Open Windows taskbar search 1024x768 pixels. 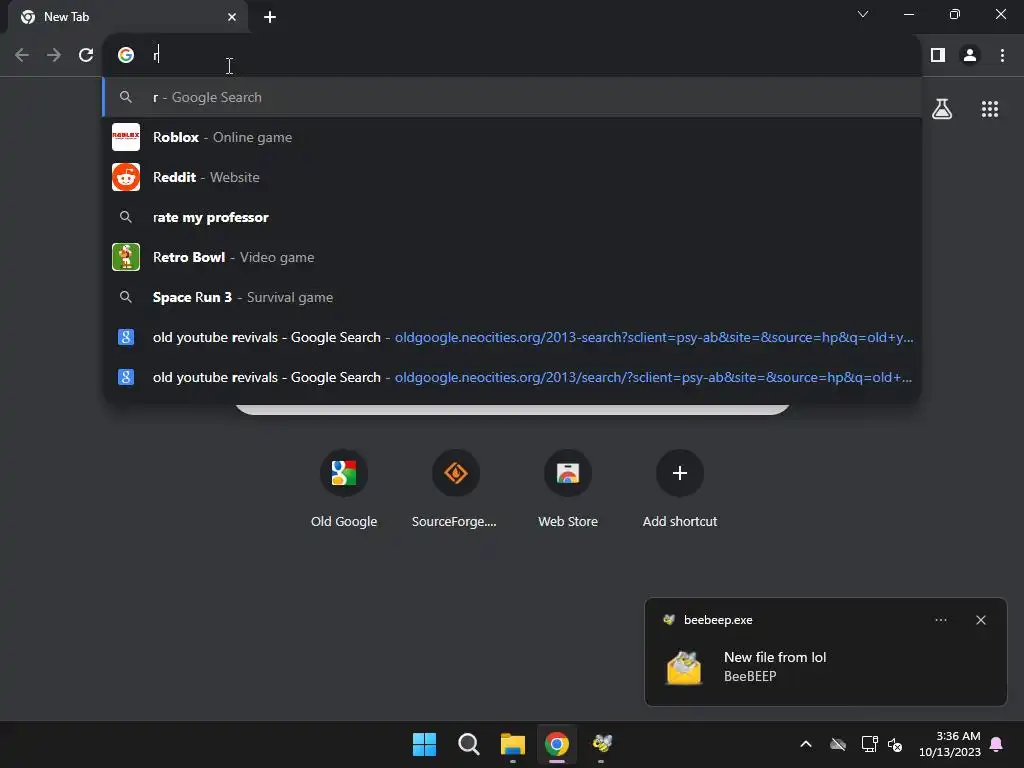pos(468,744)
